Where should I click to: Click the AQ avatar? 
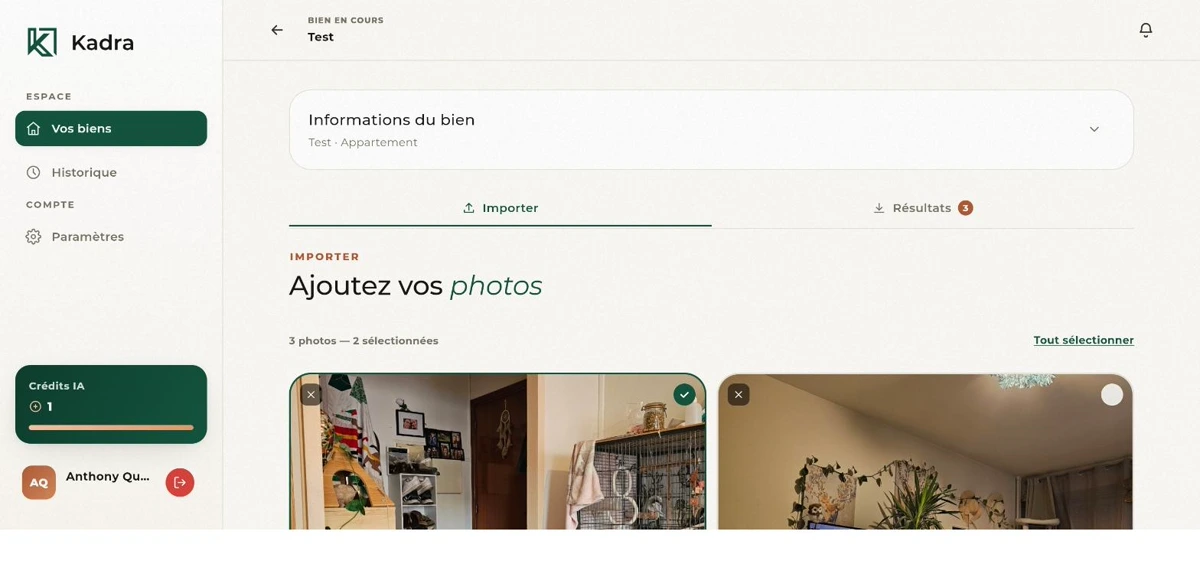(x=39, y=482)
